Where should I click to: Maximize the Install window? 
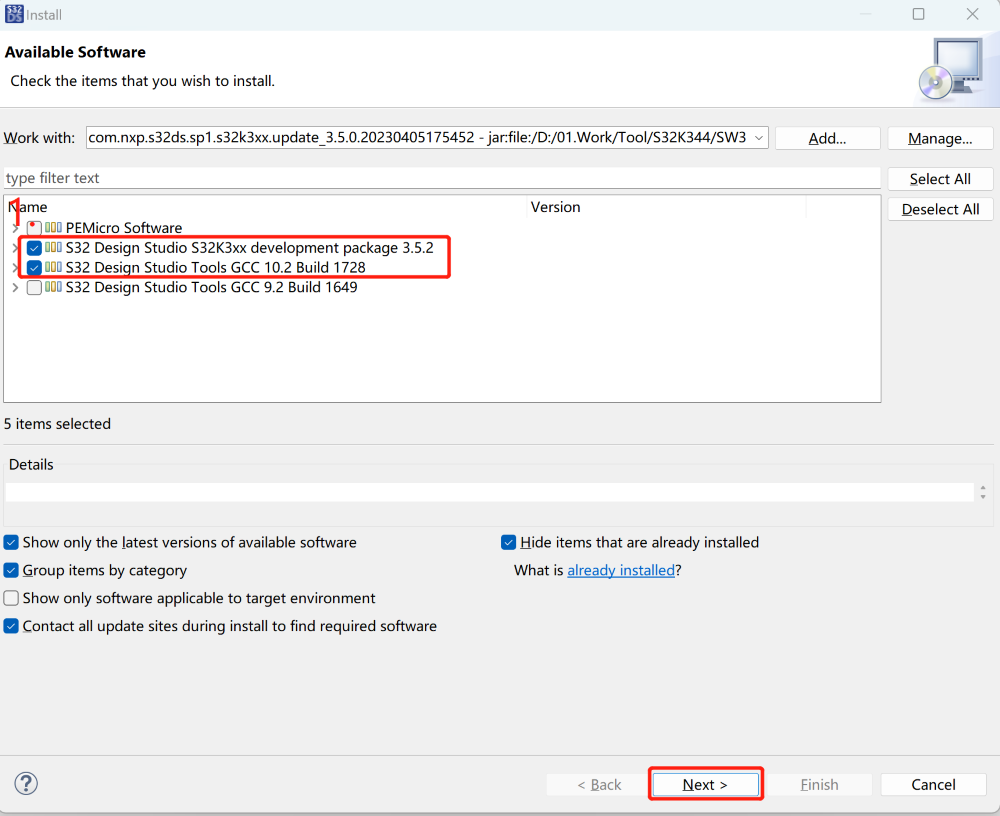coord(918,14)
